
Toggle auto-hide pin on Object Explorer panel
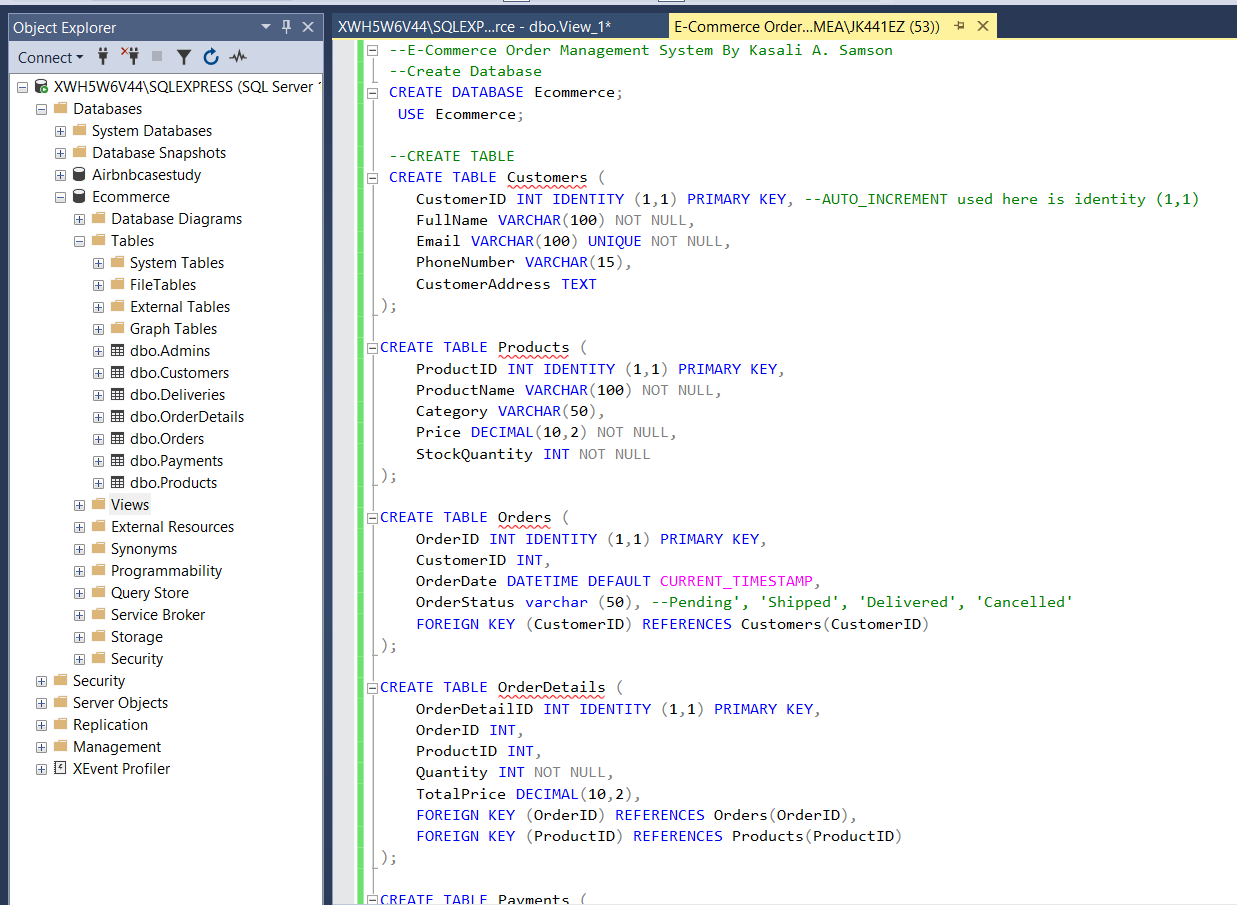pyautogui.click(x=287, y=27)
